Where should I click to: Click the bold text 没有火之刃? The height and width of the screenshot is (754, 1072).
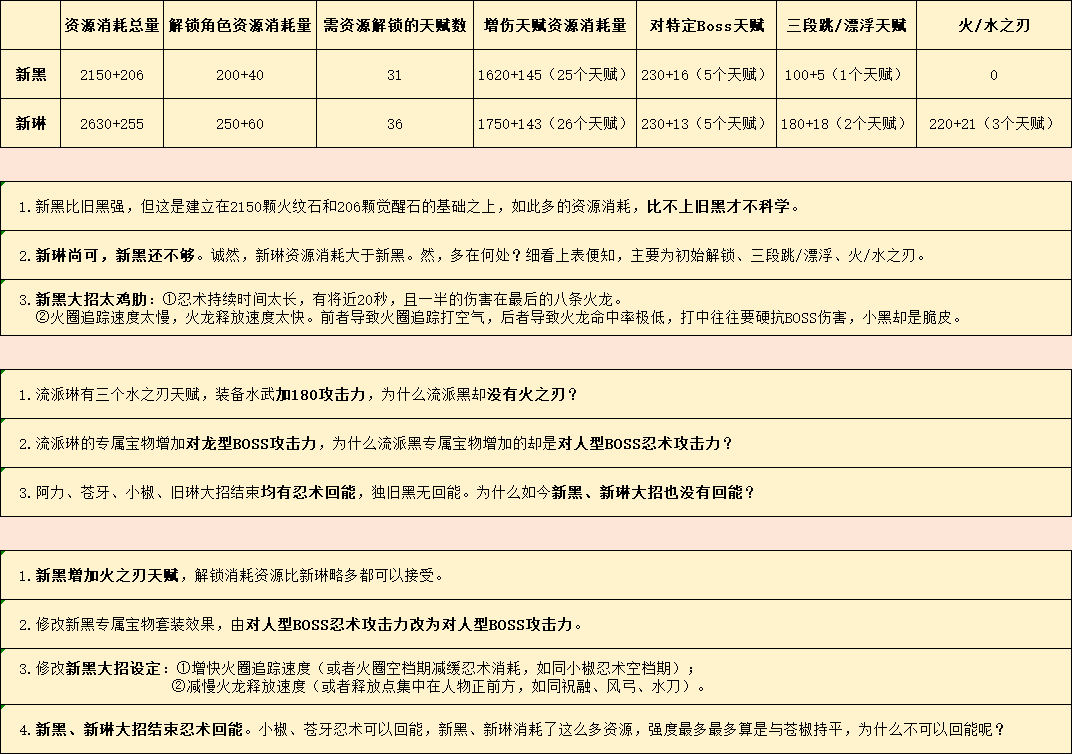[525, 394]
